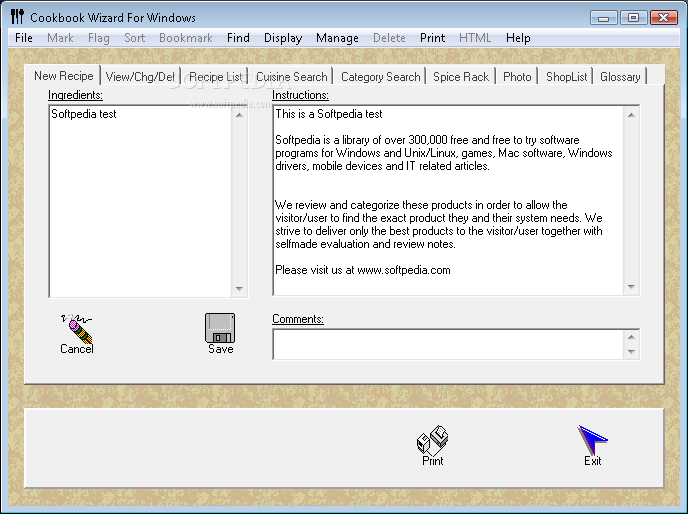Image resolution: width=688 pixels, height=514 pixels.
Task: Click Comments scrollbar up arrow
Action: [x=631, y=337]
